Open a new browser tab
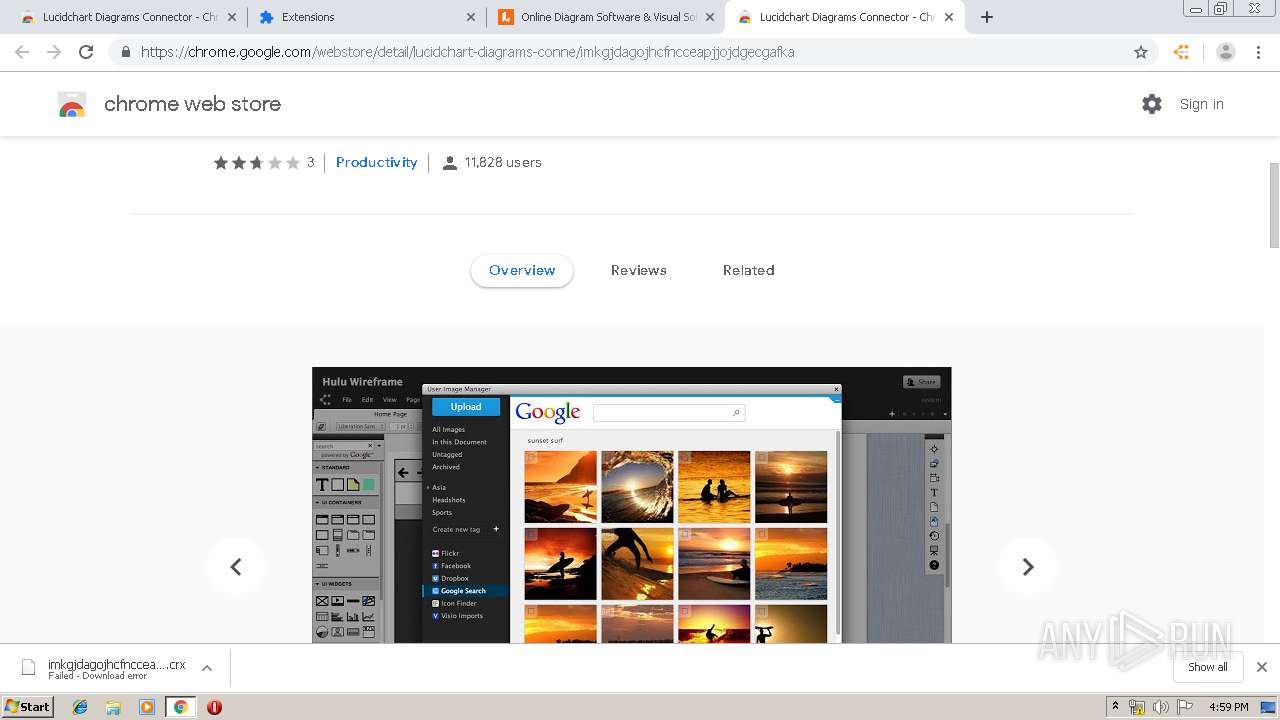Screen dimensions: 1280x720 [x=987, y=17]
